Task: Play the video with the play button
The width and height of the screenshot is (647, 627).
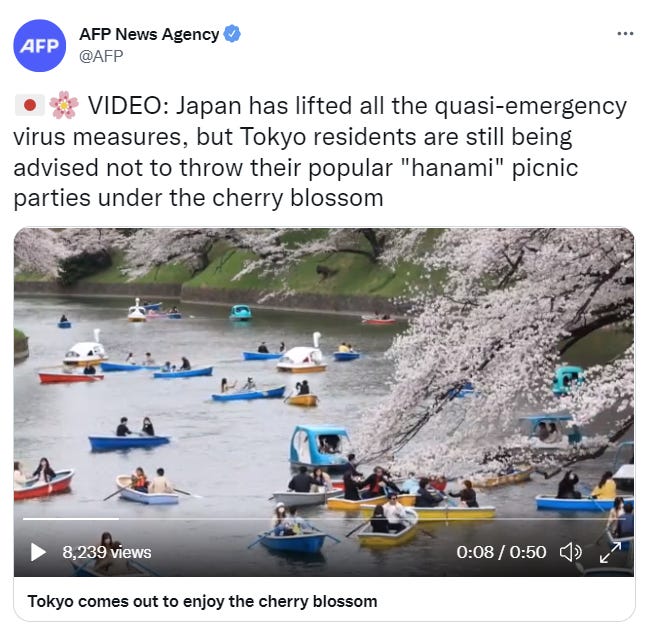Action: pyautogui.click(x=38, y=552)
